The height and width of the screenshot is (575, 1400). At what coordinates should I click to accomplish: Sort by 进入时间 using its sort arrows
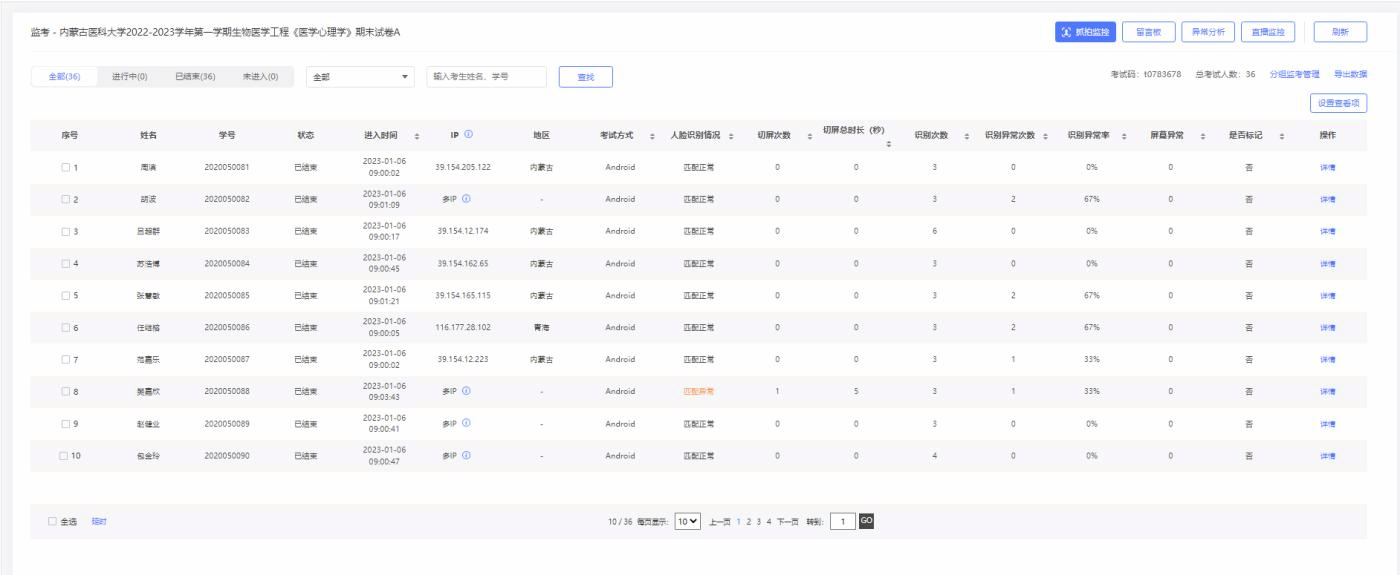tap(417, 136)
